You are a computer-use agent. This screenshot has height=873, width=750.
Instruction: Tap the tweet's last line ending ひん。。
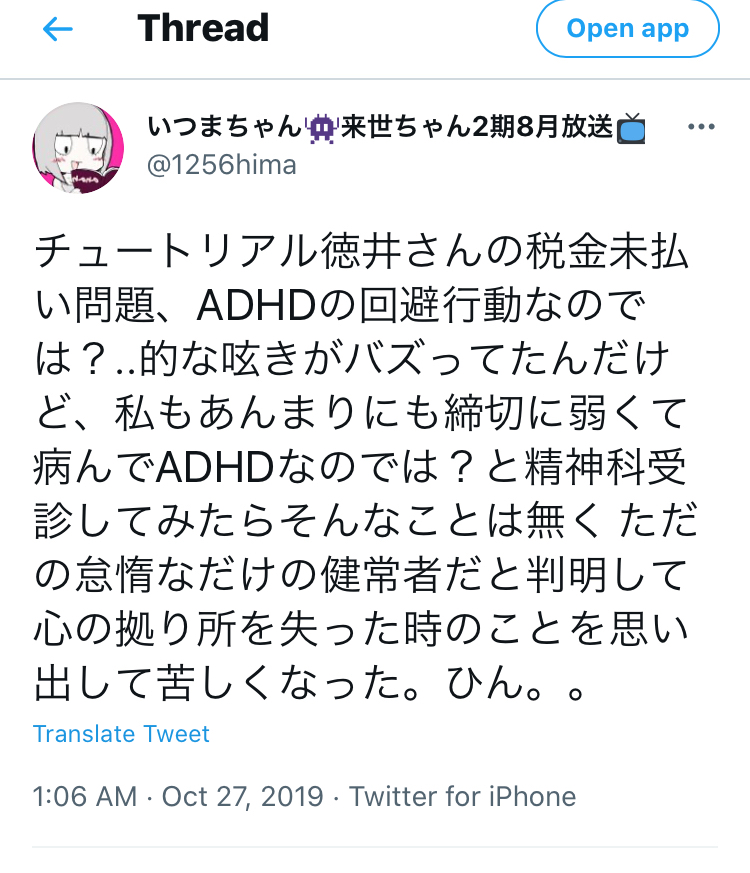coord(310,683)
